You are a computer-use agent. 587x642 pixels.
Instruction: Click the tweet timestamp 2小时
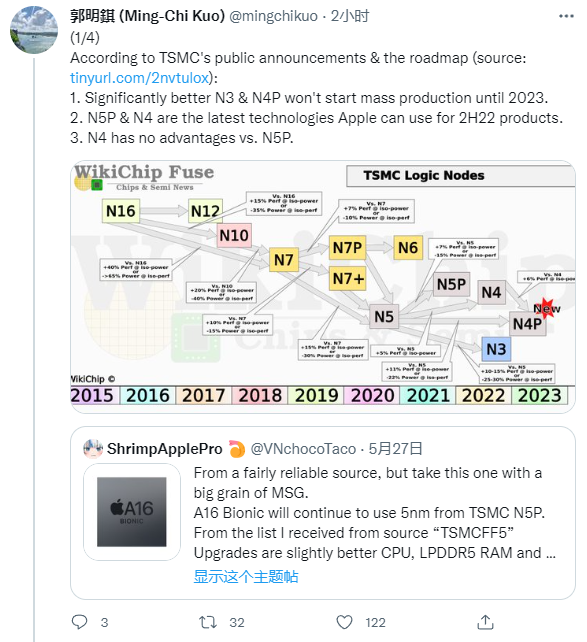[x=350, y=16]
